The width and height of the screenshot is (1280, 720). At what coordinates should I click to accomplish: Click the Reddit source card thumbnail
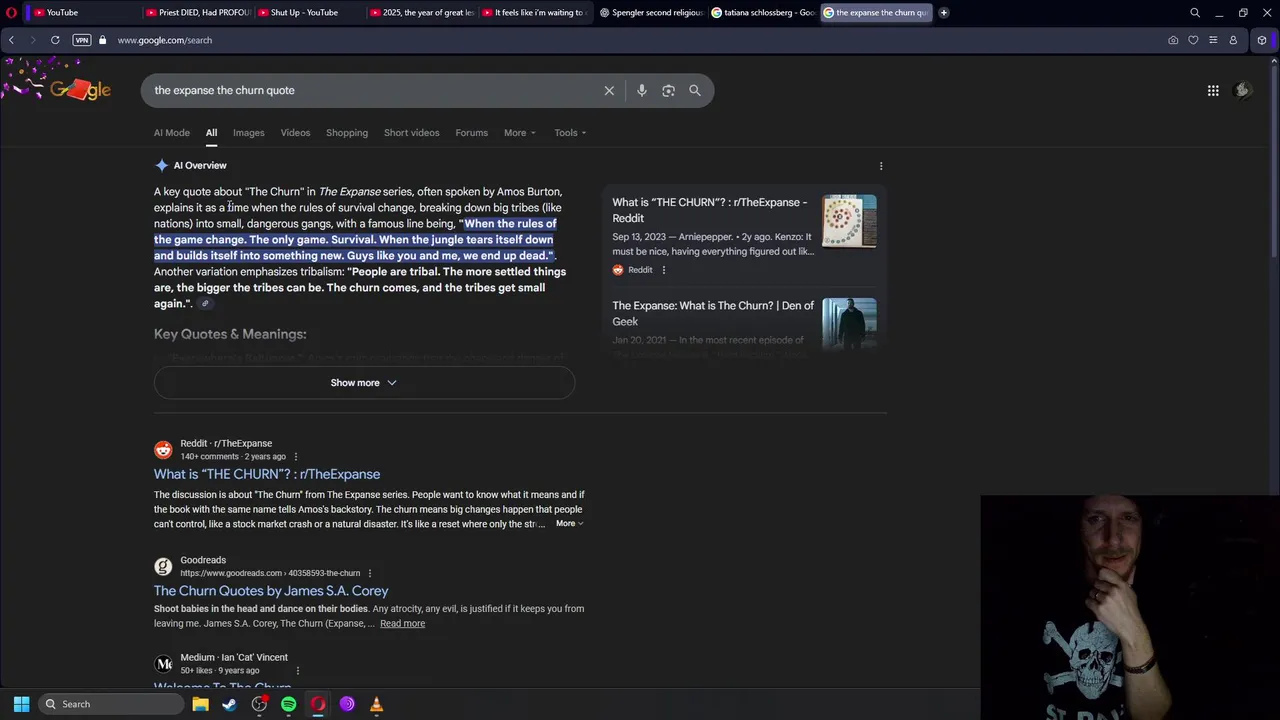(x=849, y=221)
